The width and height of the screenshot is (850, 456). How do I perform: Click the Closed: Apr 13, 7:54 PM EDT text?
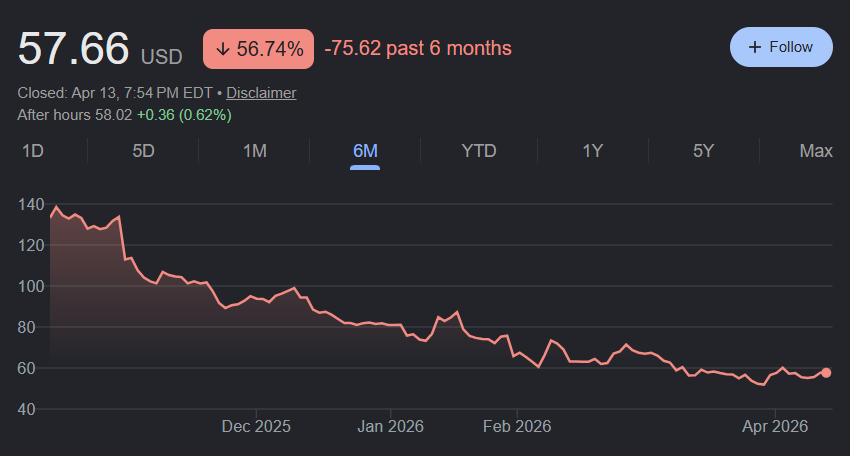coord(115,93)
